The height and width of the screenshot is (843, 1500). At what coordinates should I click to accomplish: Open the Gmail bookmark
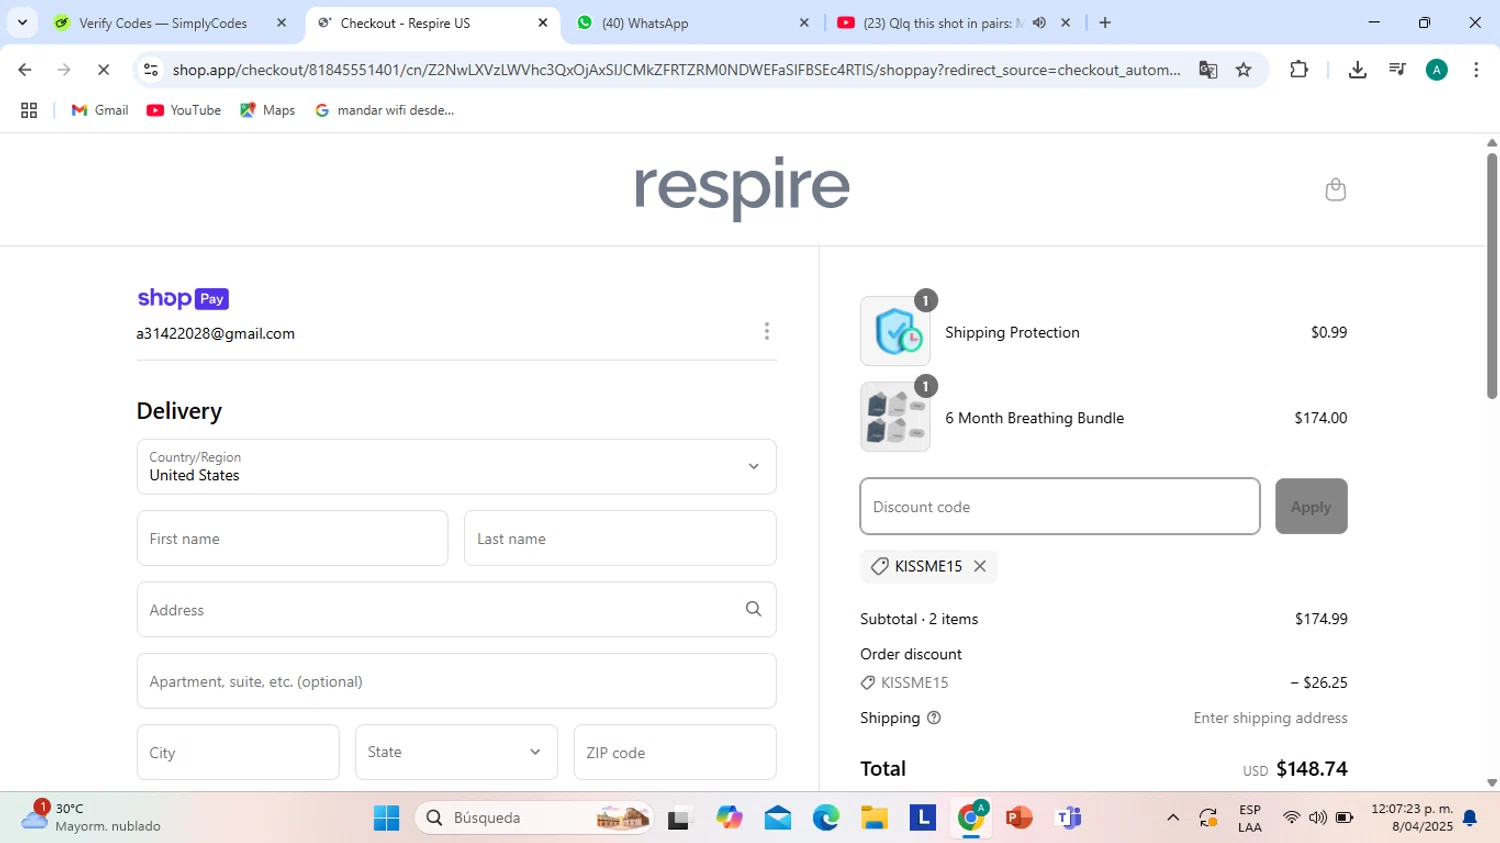pyautogui.click(x=100, y=110)
